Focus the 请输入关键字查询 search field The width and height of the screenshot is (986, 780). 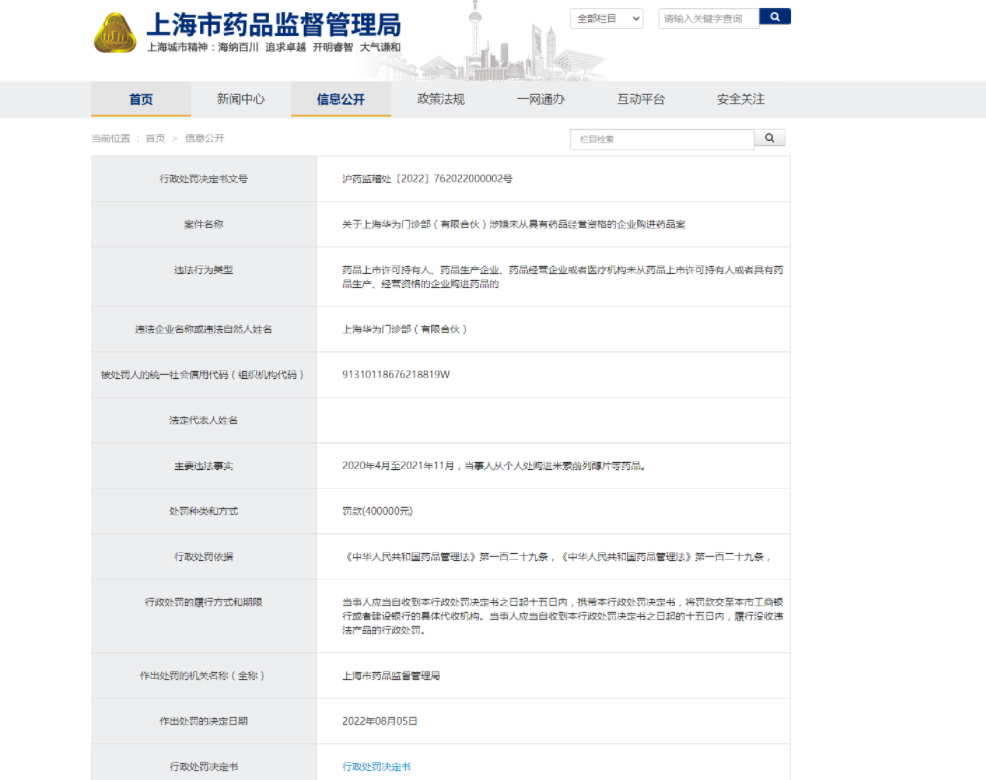[709, 19]
